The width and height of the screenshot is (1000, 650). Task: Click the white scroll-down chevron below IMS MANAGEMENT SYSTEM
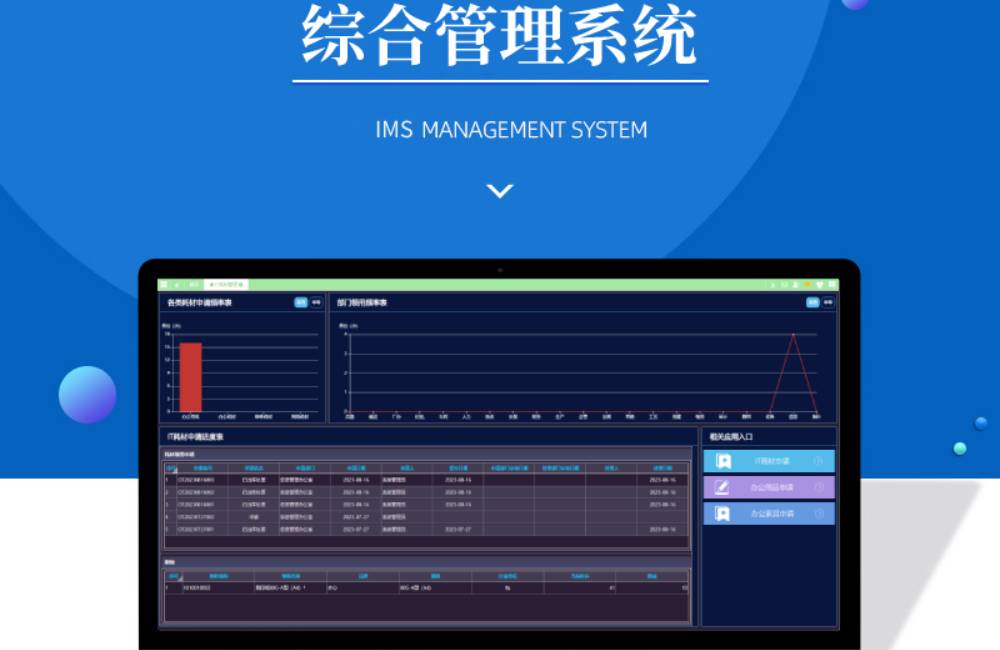pyautogui.click(x=500, y=190)
